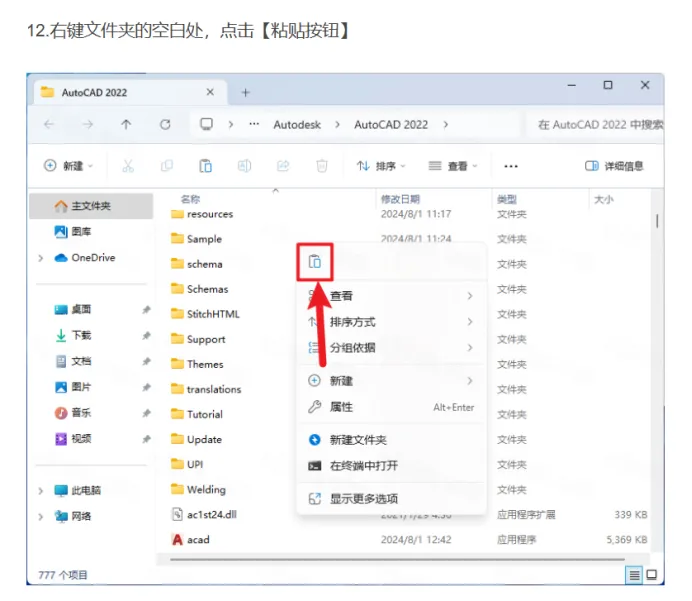
Task: Click the Paste icon in the context menu
Action: click(x=315, y=262)
